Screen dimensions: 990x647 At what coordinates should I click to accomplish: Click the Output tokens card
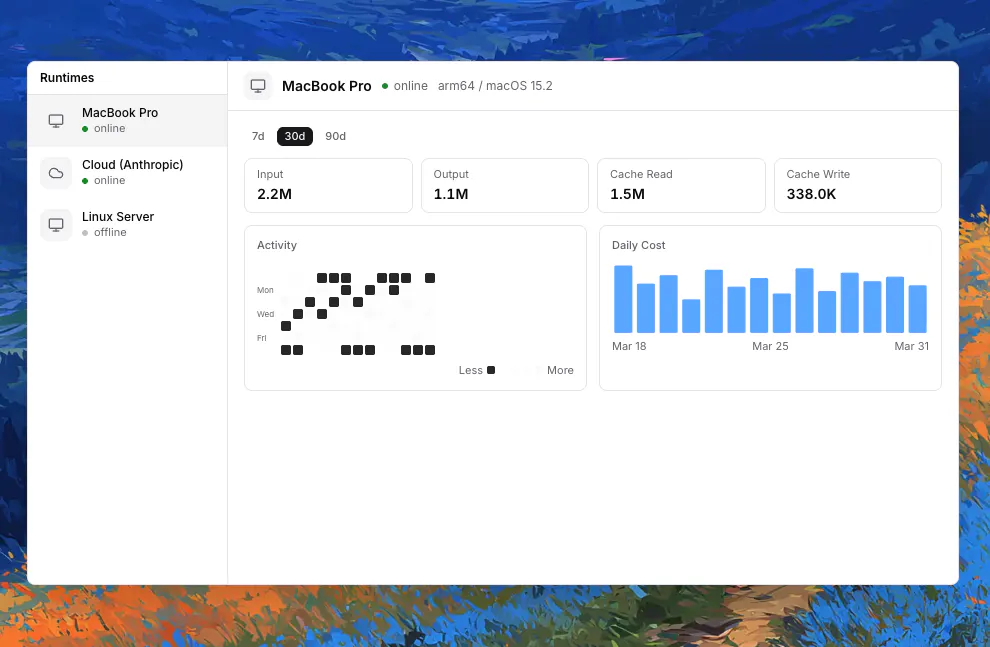(504, 186)
